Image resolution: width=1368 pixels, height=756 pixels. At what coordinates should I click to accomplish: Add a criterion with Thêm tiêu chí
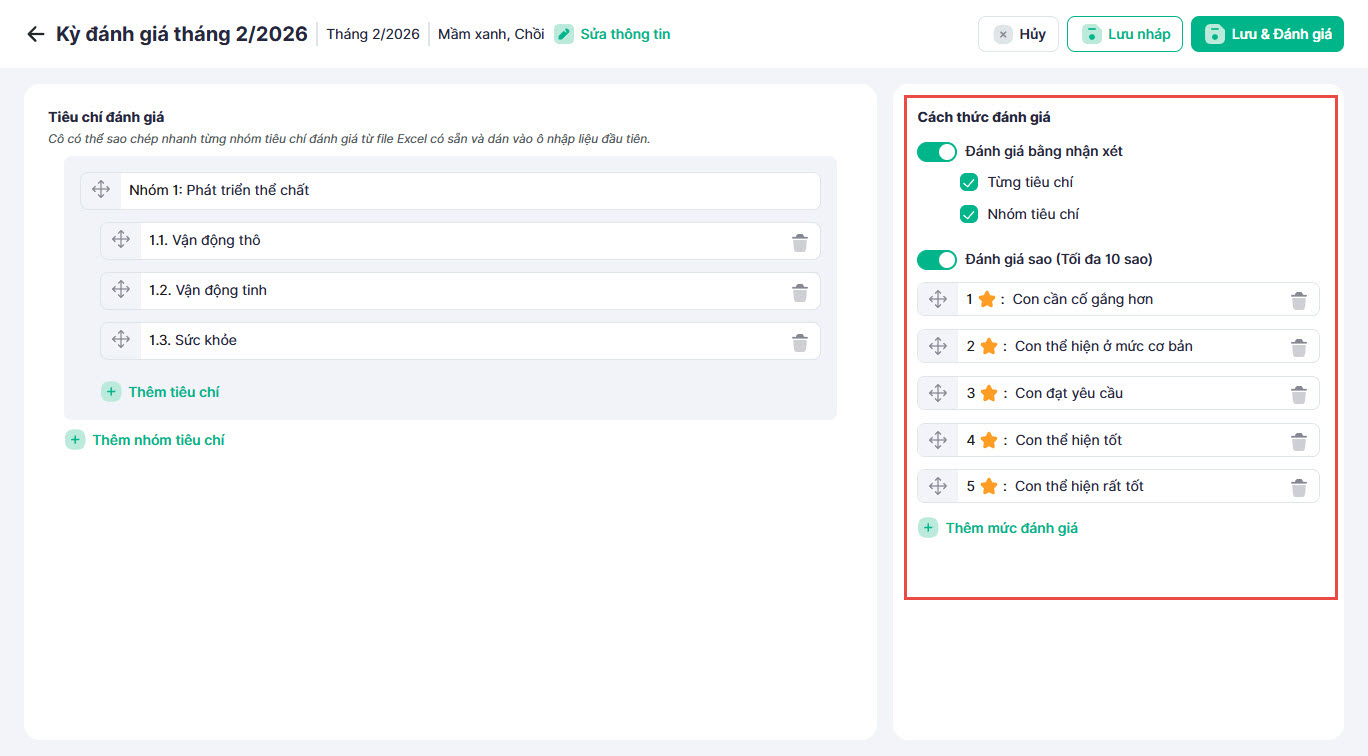[x=161, y=392]
